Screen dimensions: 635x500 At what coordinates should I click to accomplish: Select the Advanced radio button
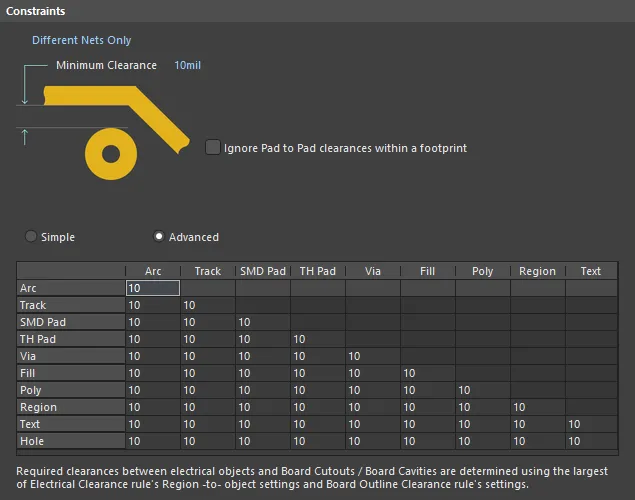(x=159, y=237)
